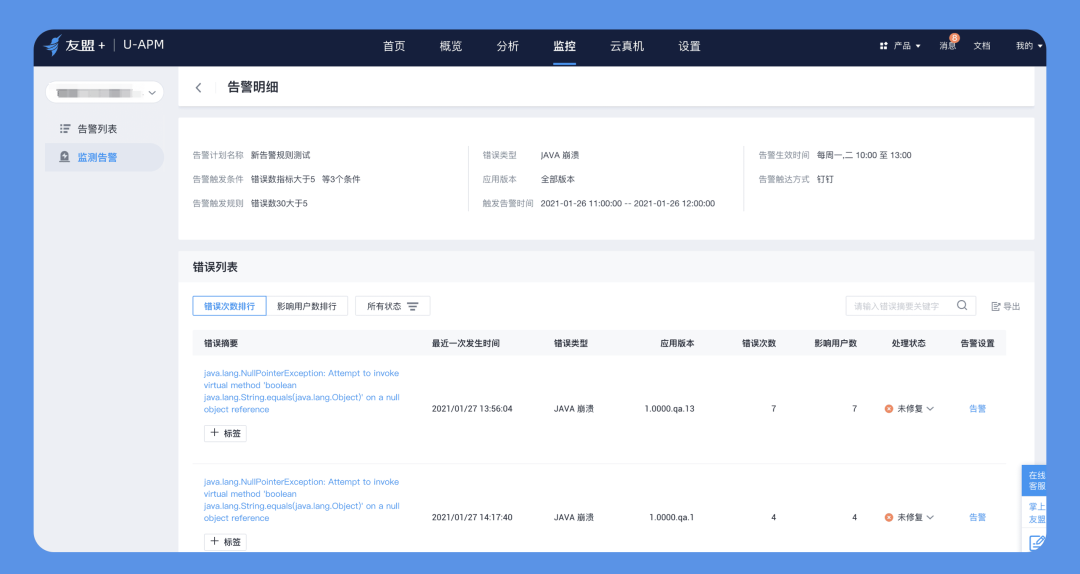1080x574 pixels.
Task: Click the 错误摘要 column header
Action: point(221,343)
